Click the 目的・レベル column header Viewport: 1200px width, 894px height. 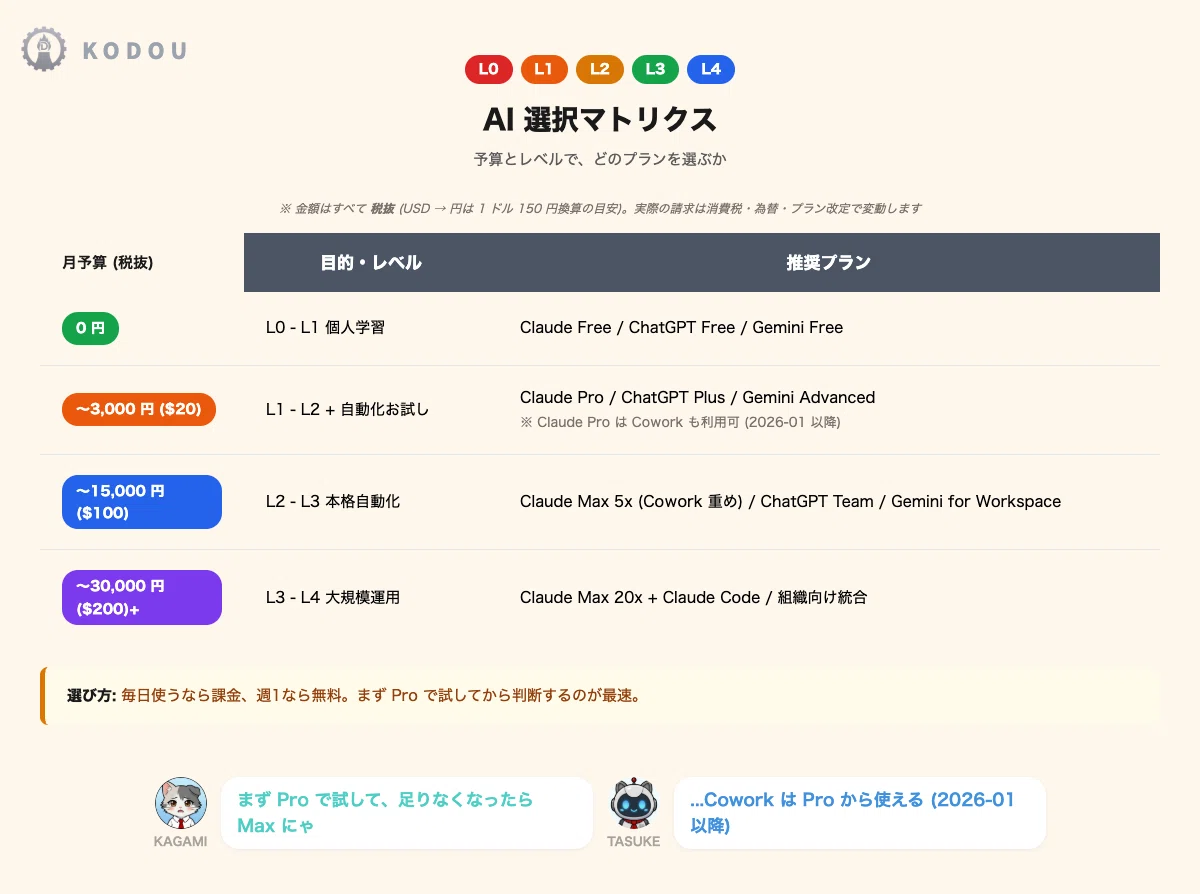point(371,263)
